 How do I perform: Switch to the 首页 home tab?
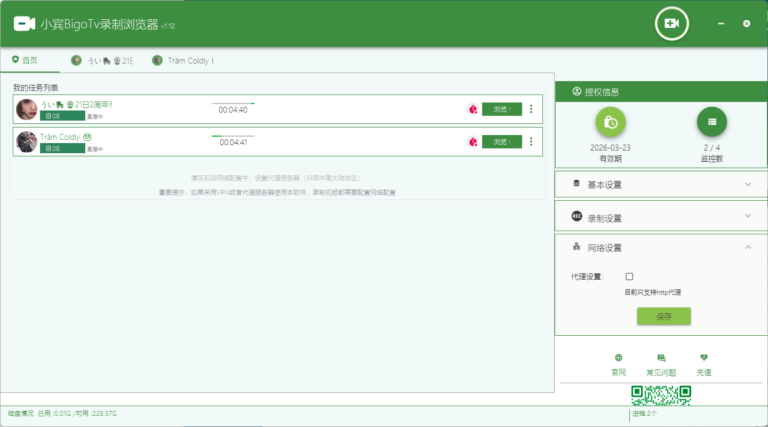[25, 60]
